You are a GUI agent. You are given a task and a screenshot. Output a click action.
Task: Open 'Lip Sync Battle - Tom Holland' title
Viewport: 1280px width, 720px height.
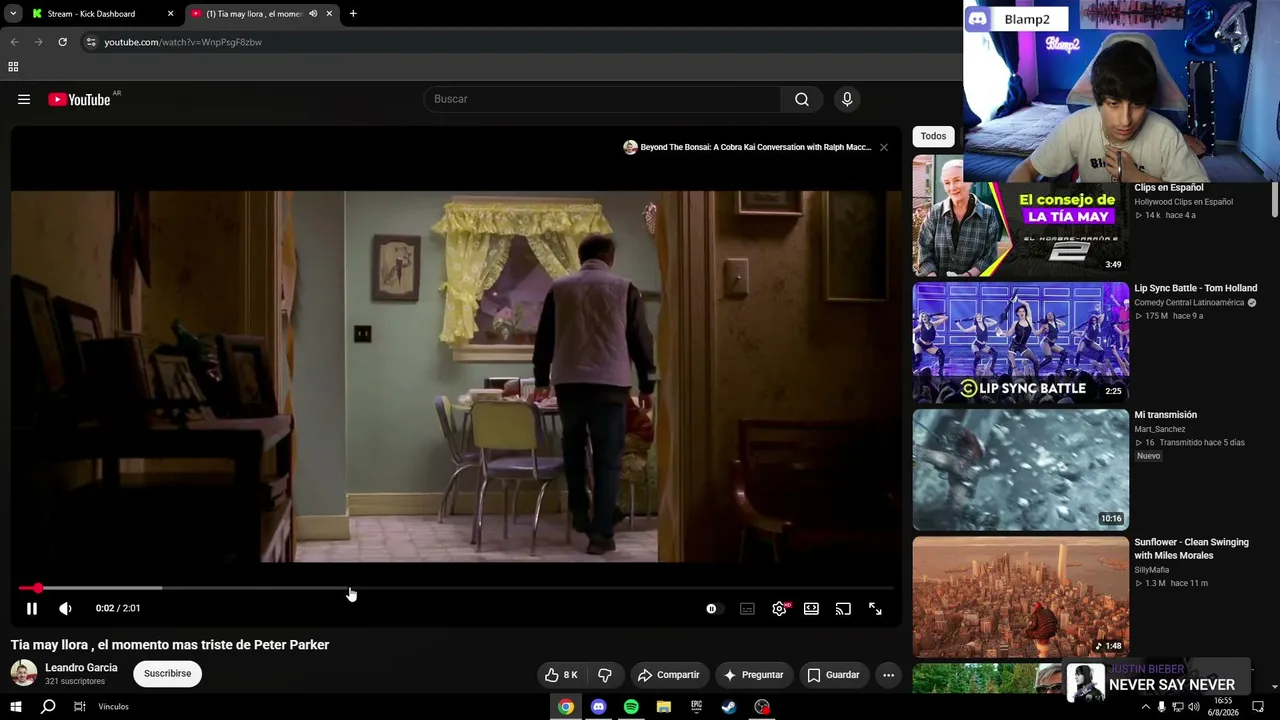point(1195,288)
